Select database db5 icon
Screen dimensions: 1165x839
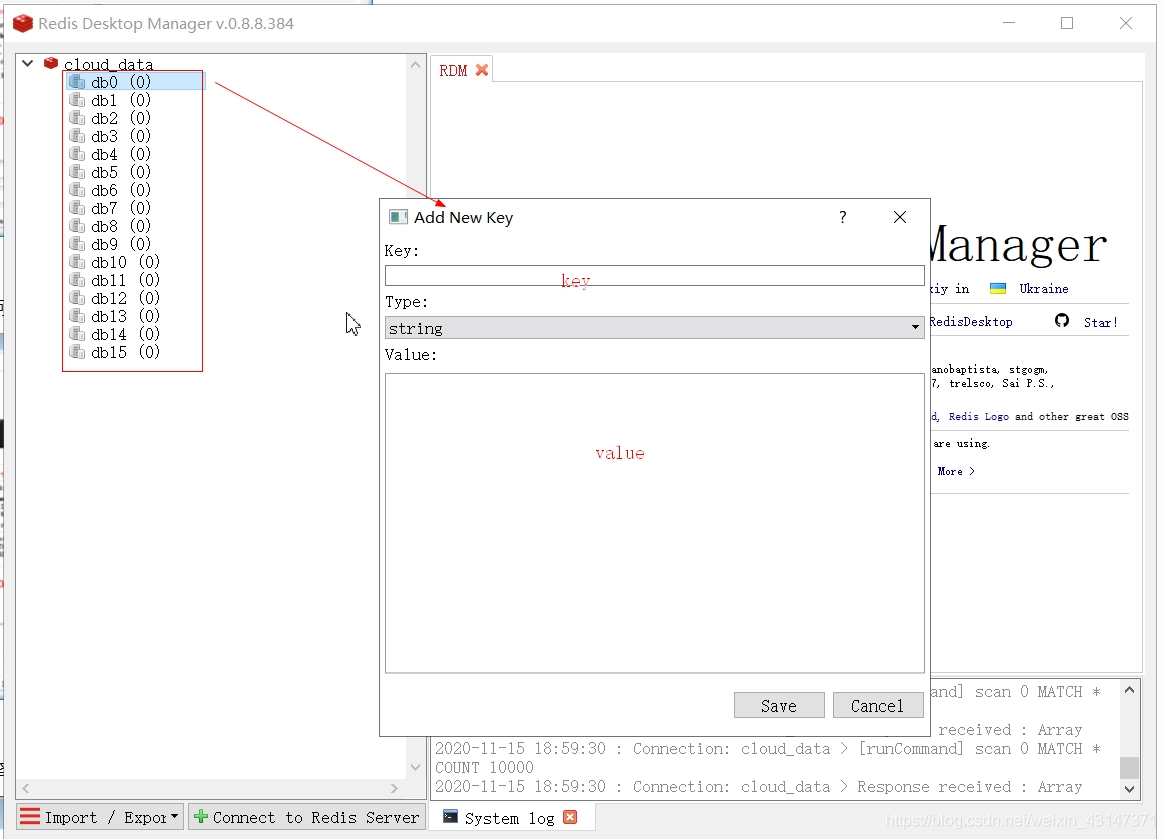pyautogui.click(x=77, y=171)
